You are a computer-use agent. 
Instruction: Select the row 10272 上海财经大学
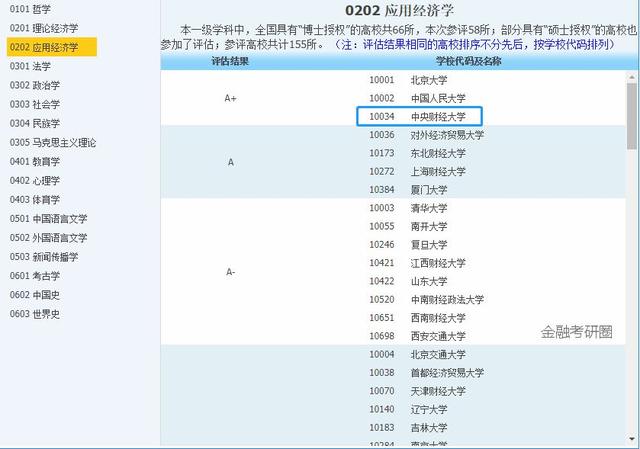(x=417, y=171)
